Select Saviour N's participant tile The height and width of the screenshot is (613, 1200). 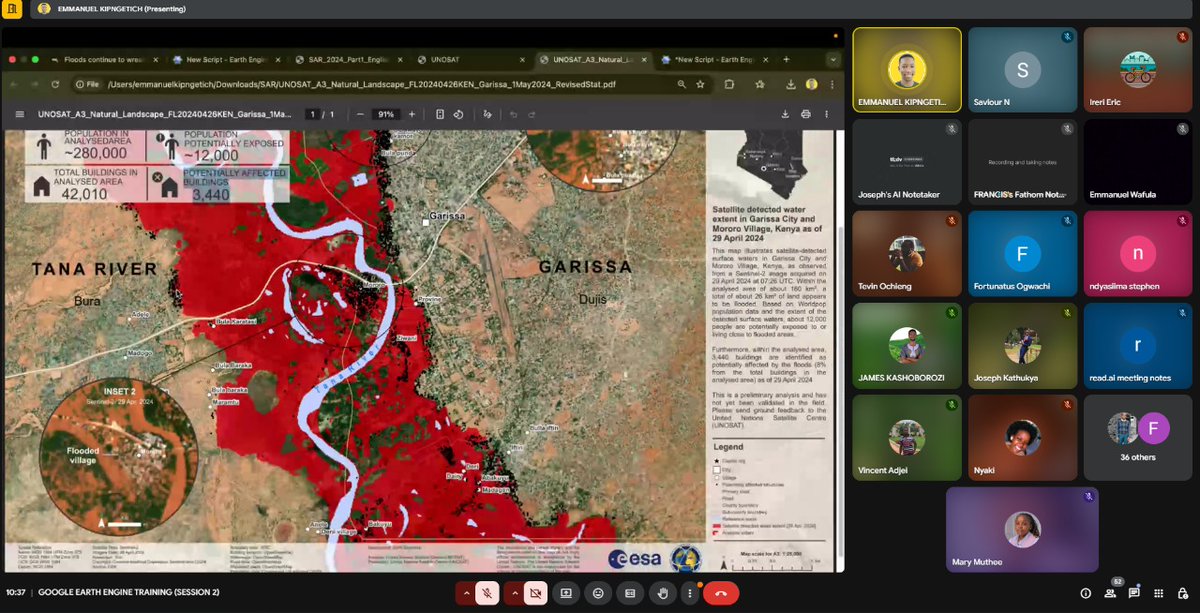1022,69
